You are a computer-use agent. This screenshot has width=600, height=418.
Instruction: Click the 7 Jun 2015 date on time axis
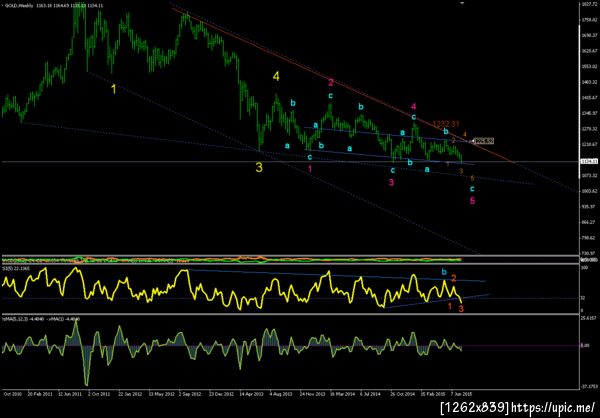point(461,394)
